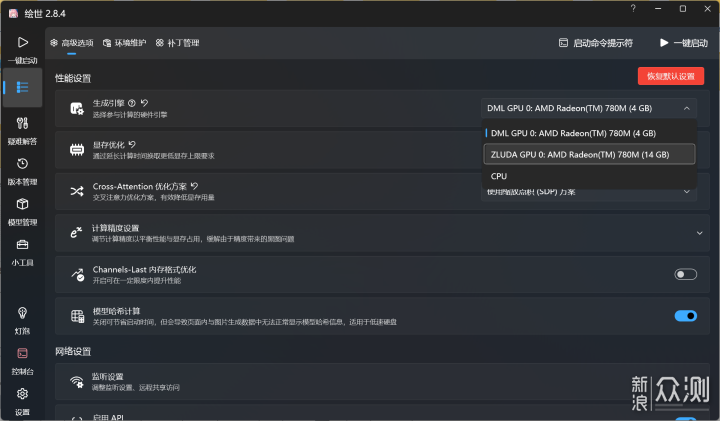The image size is (720, 421).
Task: Reset 显存优化 with its undo arrow
Action: tap(132, 145)
